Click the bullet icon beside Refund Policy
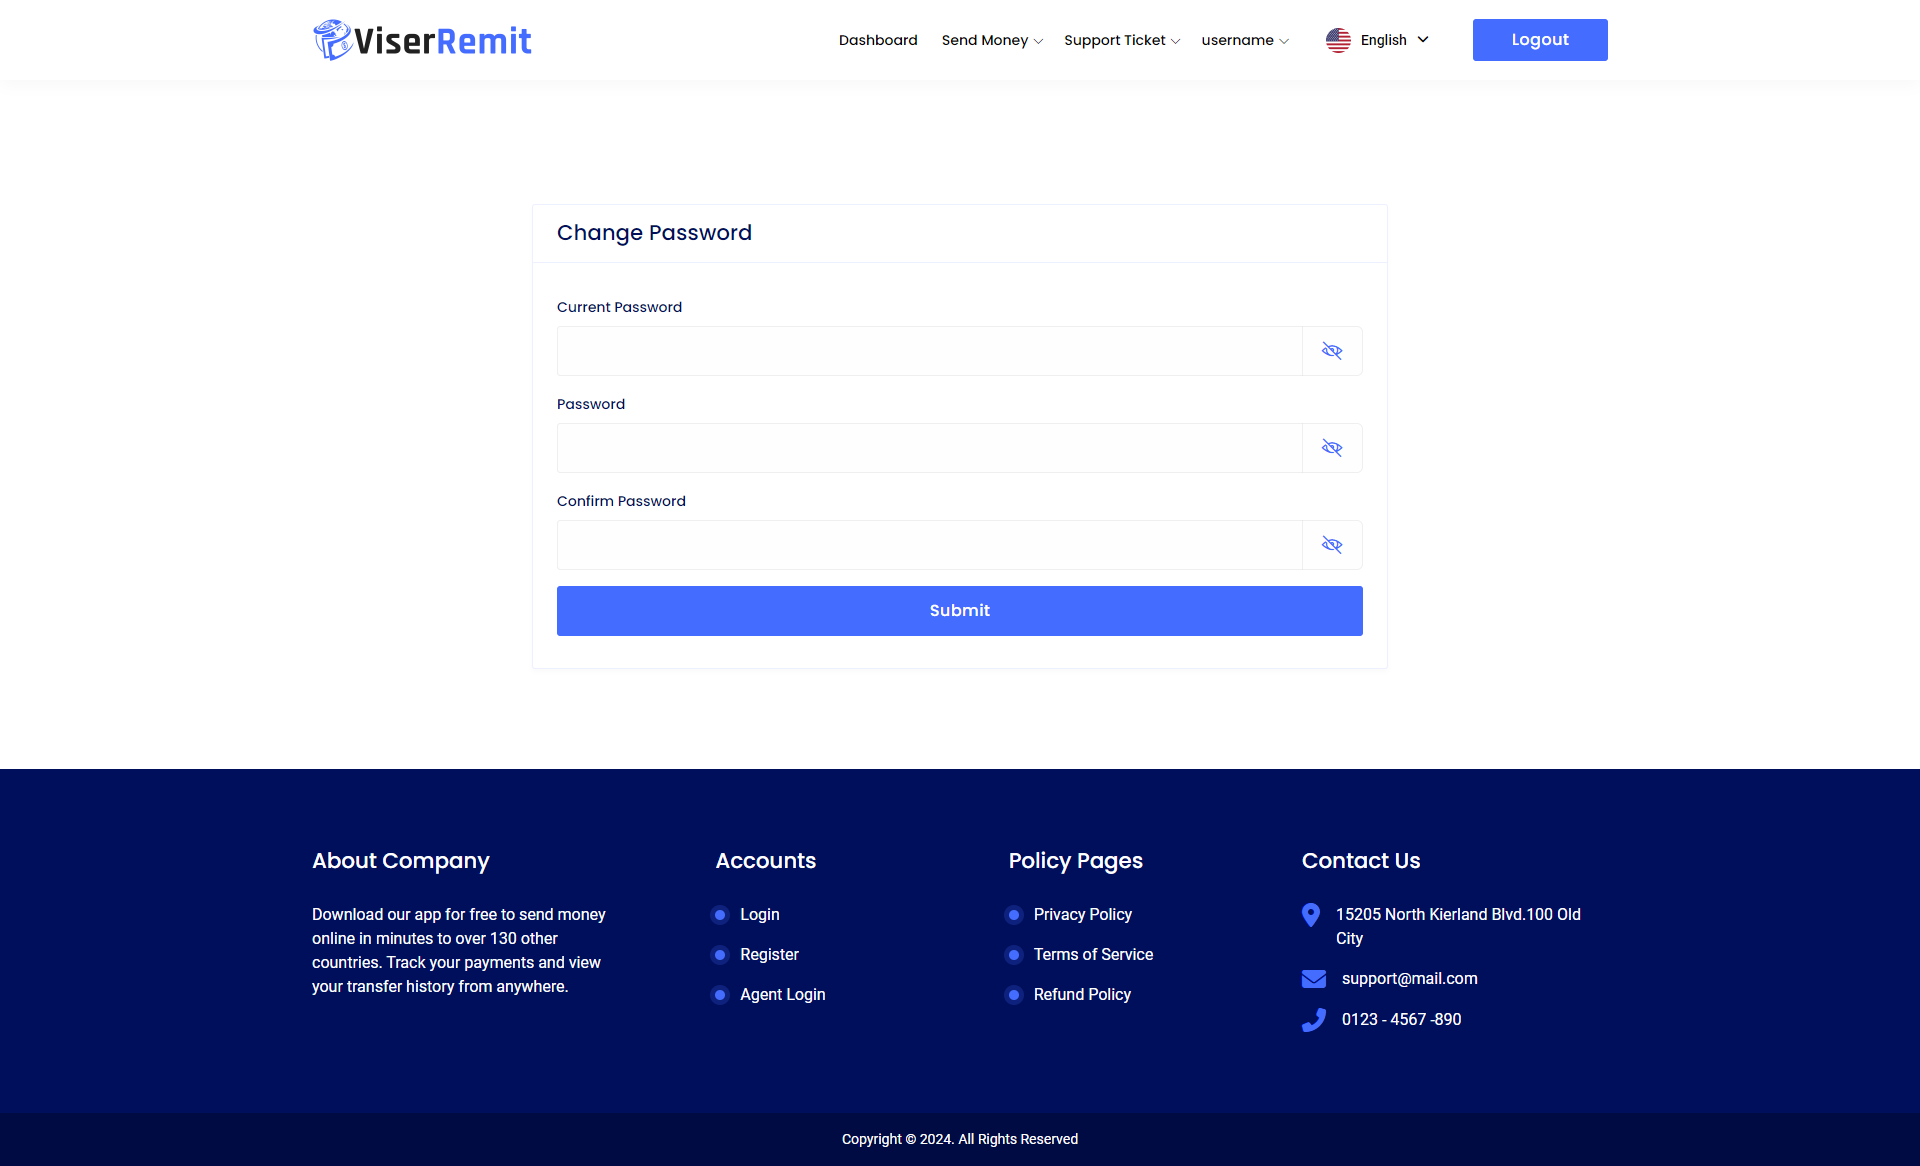 tap(1014, 995)
